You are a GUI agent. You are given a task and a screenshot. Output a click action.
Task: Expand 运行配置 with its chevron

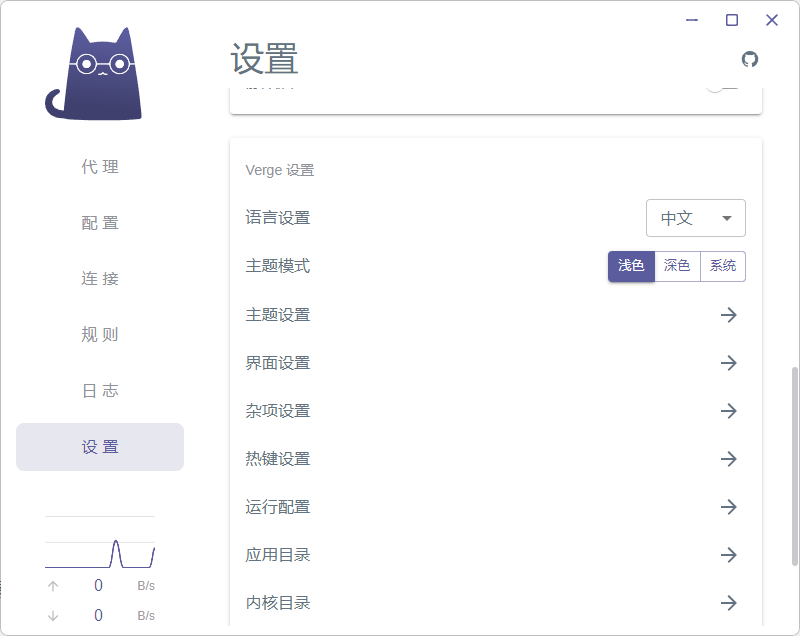(729, 507)
